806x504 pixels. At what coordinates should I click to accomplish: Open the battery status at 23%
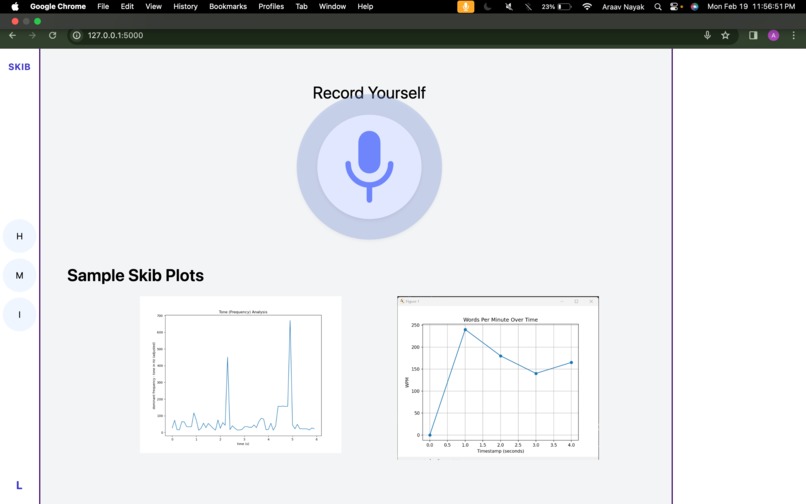coord(557,7)
